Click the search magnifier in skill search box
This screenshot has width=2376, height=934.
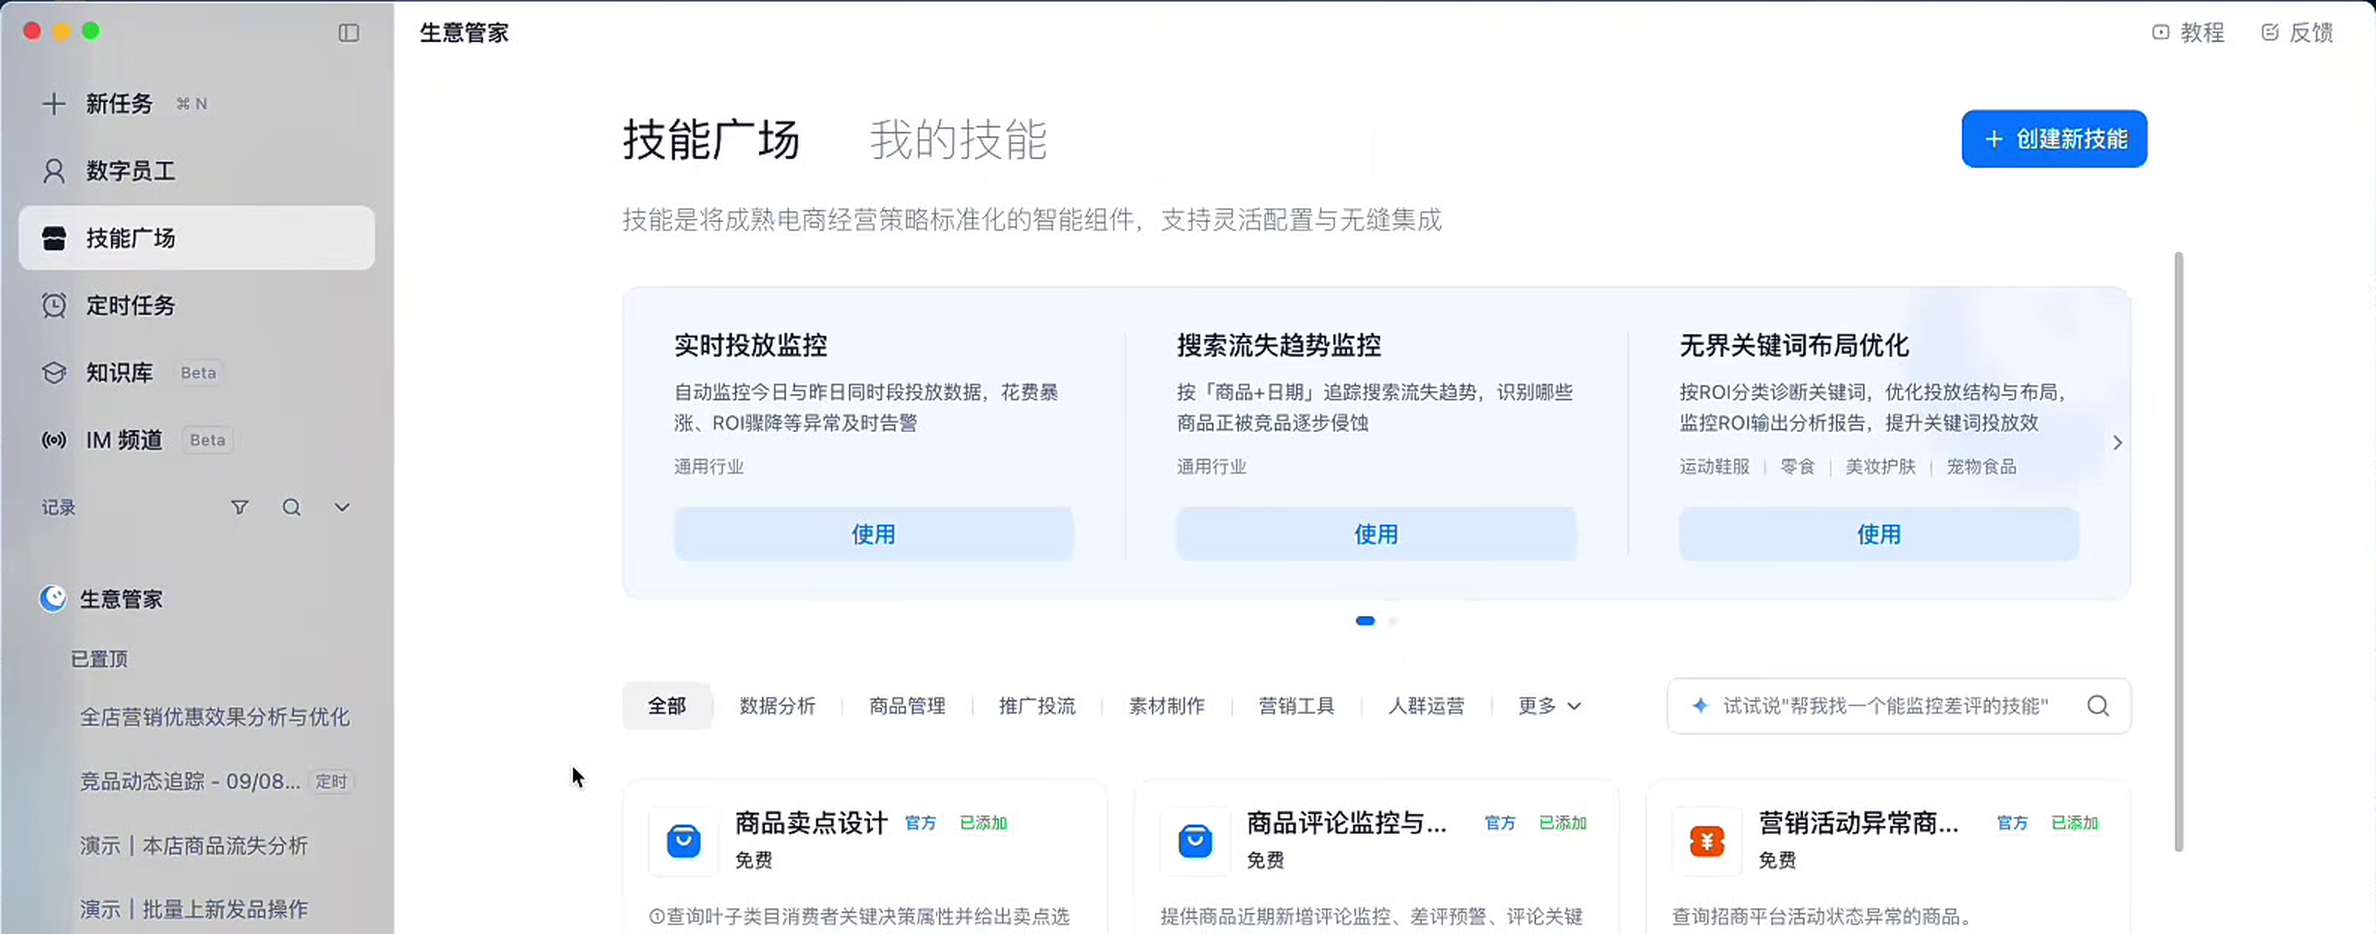pos(2098,706)
